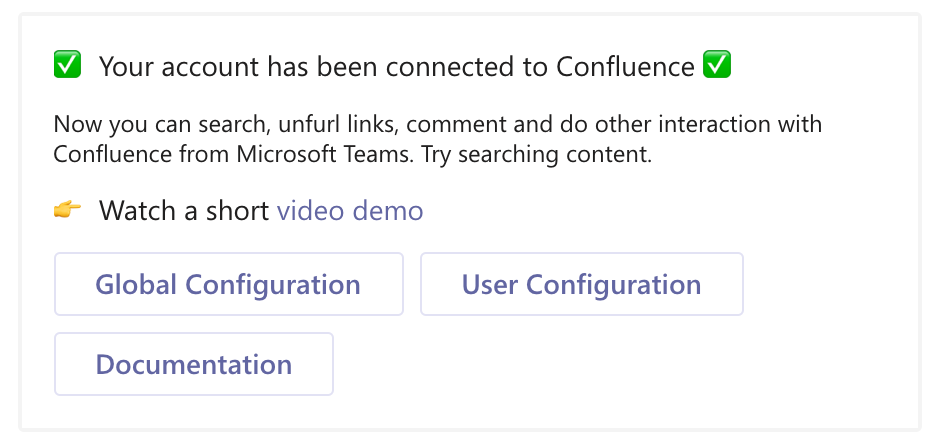Click the green checkmark before the heading
Image resolution: width=936 pixels, height=446 pixels.
[67, 67]
